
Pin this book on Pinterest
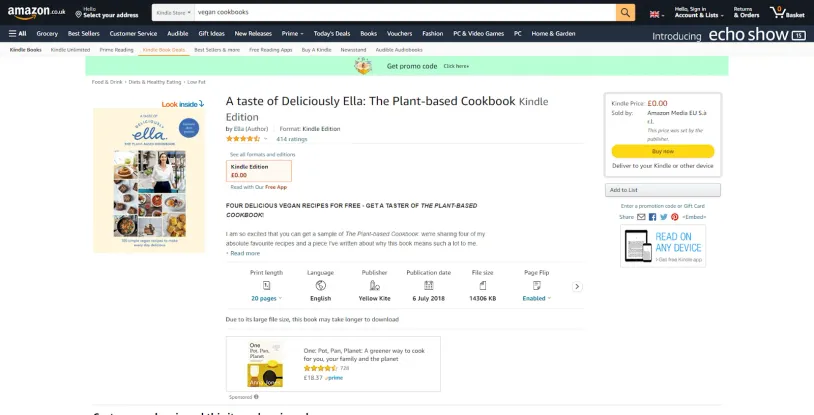click(675, 216)
